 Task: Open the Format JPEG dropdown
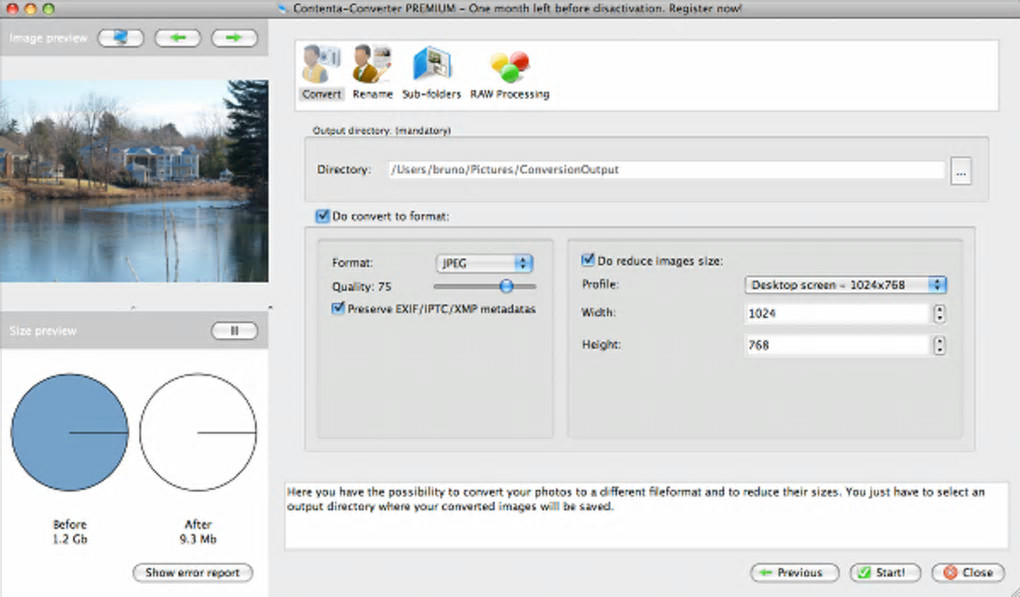click(x=485, y=263)
